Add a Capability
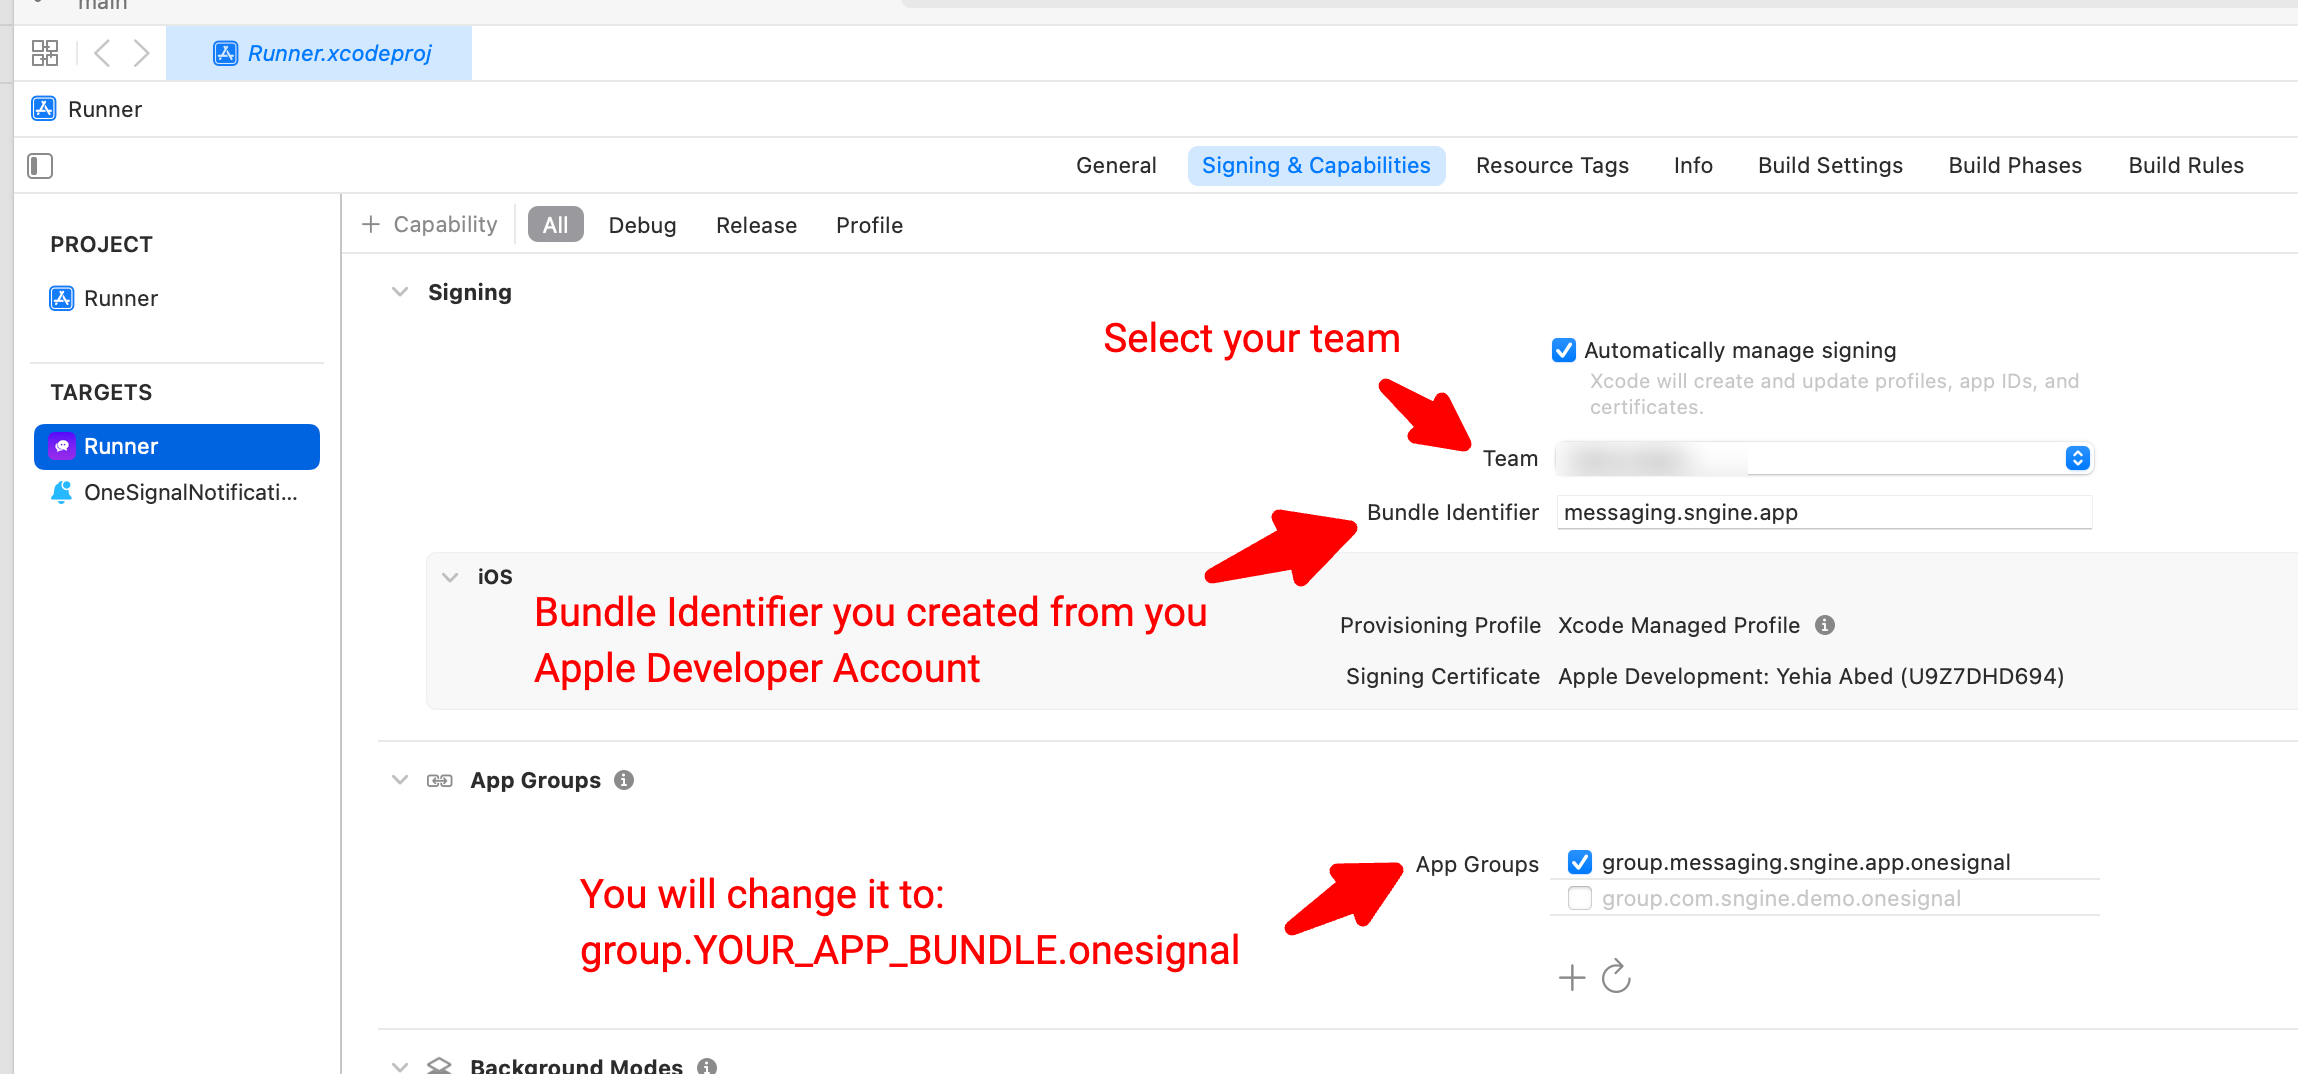Screen dimensions: 2298x1074 (430, 225)
